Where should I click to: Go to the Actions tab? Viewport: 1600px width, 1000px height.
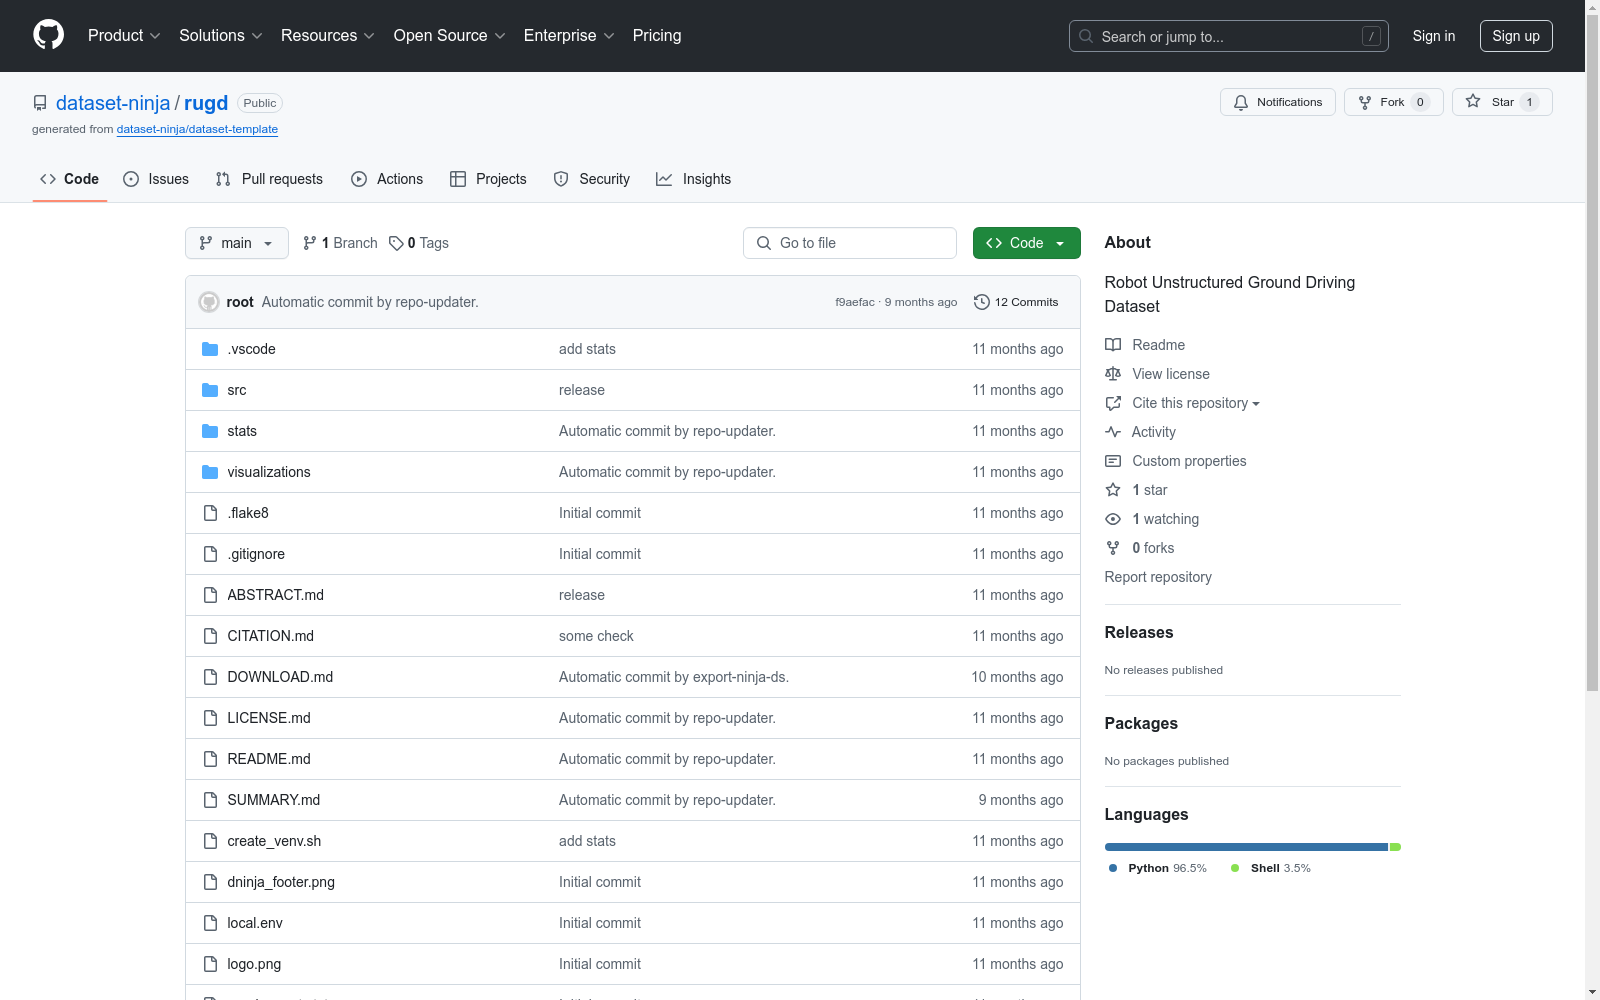point(387,179)
